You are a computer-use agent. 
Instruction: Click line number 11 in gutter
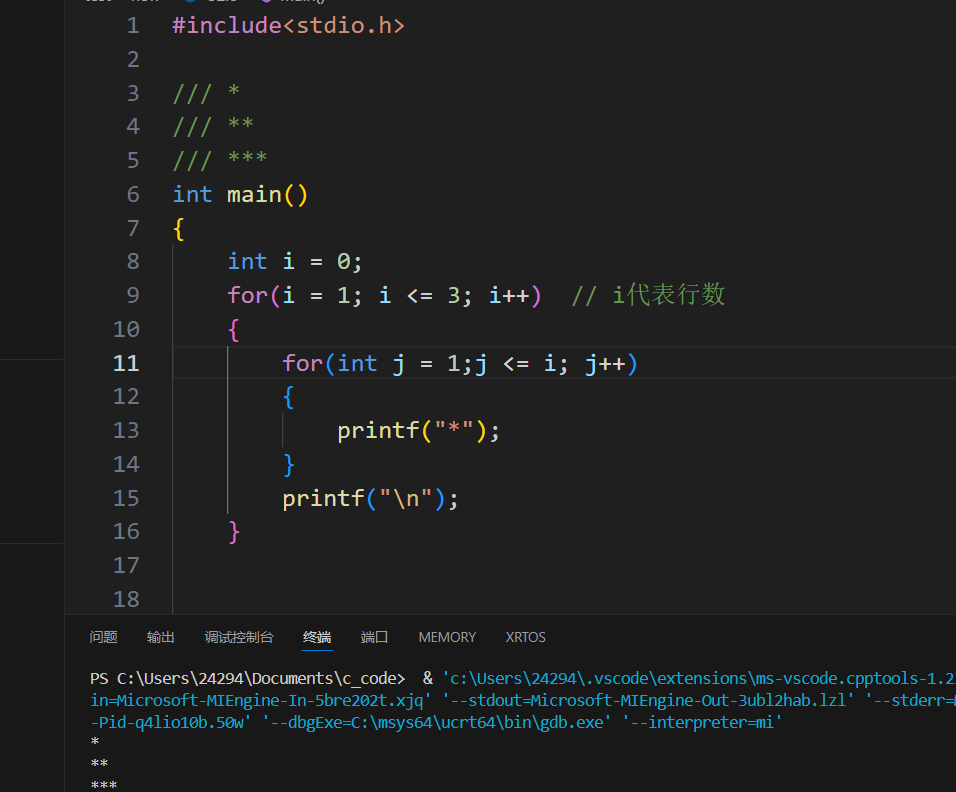point(126,363)
